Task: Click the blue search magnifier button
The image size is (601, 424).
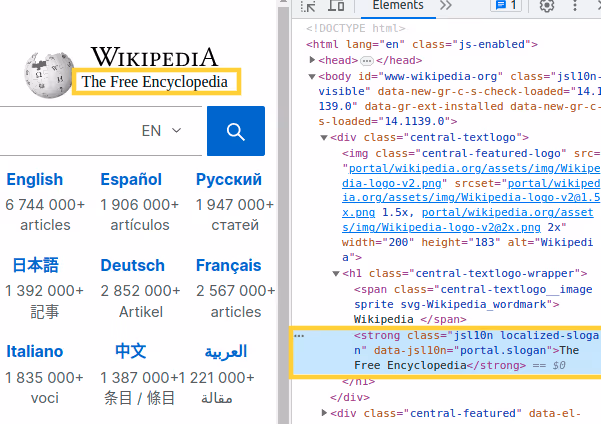Action: tap(236, 131)
